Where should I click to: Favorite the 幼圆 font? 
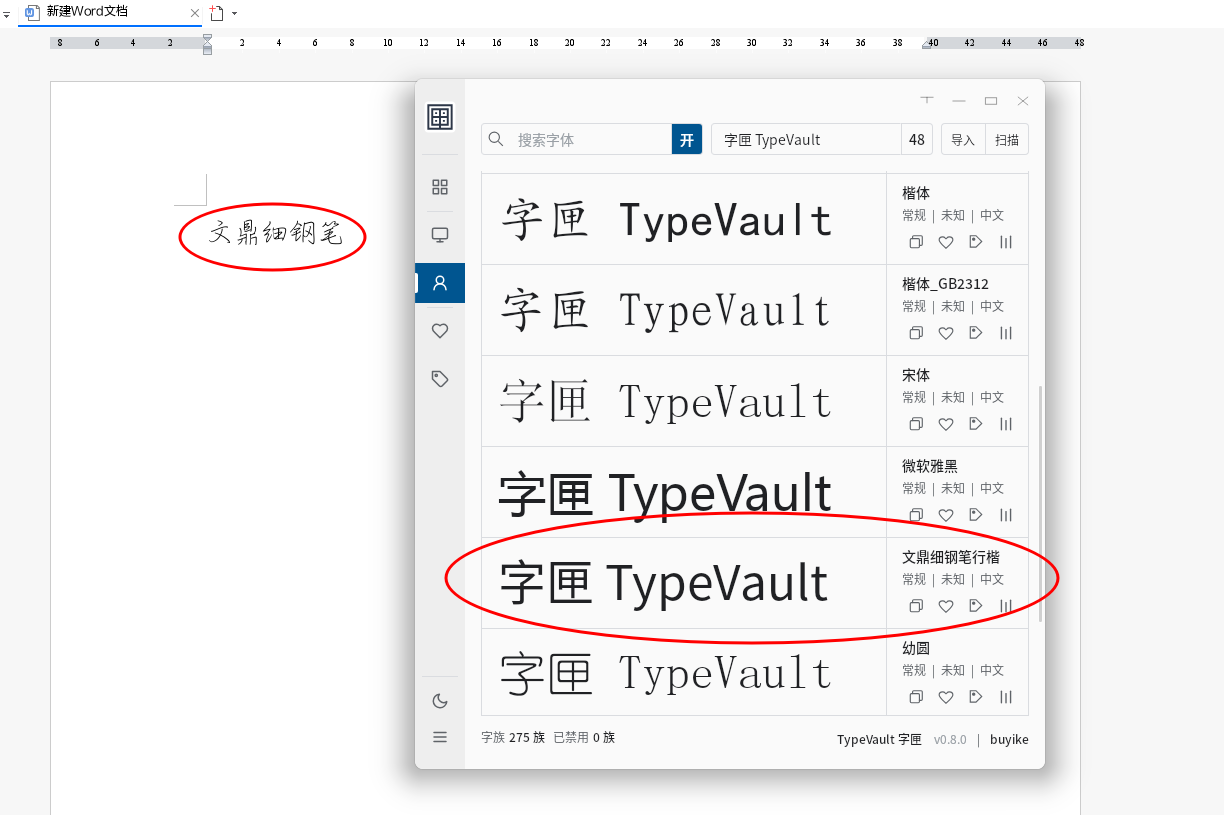click(x=946, y=697)
